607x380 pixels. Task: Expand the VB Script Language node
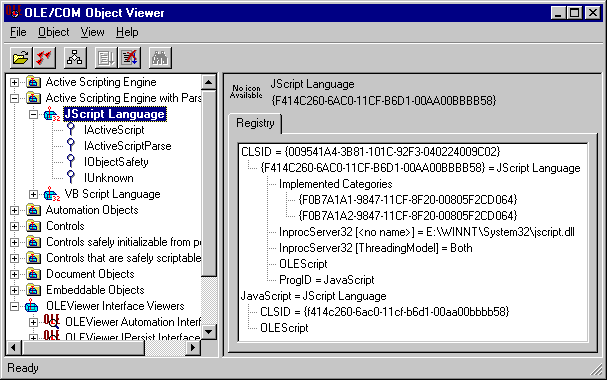[34, 194]
